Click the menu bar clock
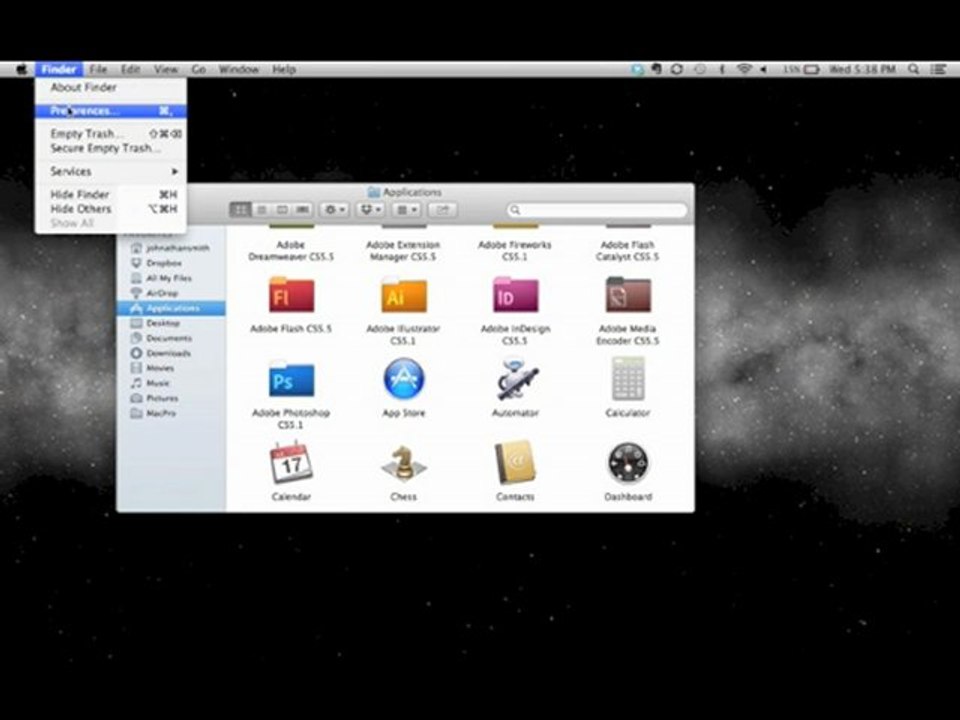This screenshot has height=720, width=960. coord(862,69)
